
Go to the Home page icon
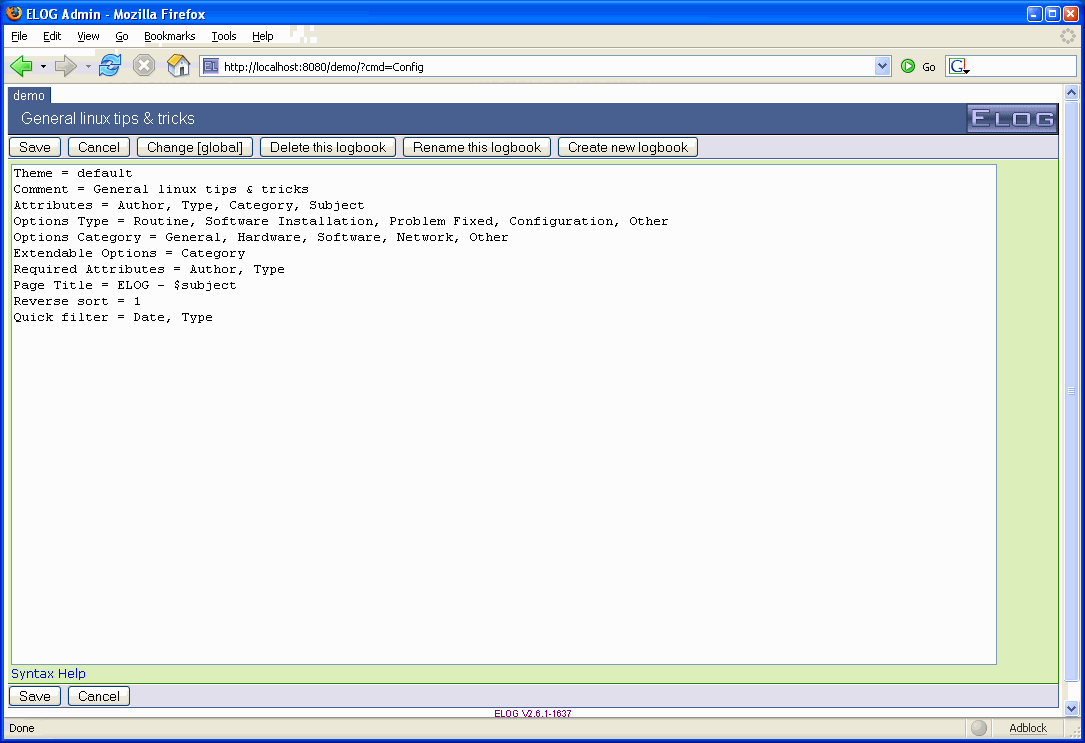point(179,66)
